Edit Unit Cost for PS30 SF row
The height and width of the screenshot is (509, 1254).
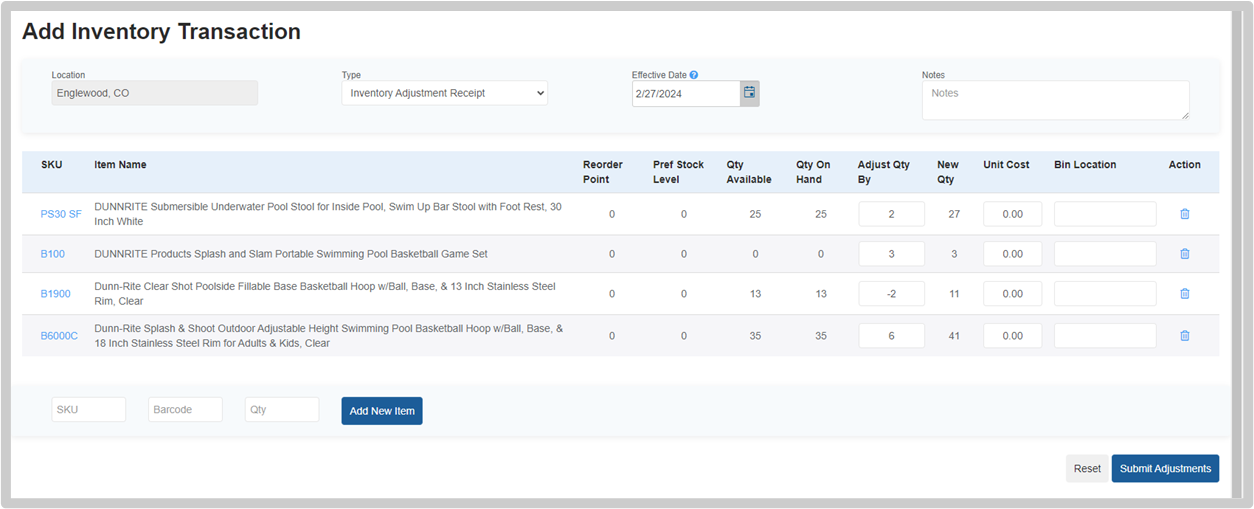1013,214
